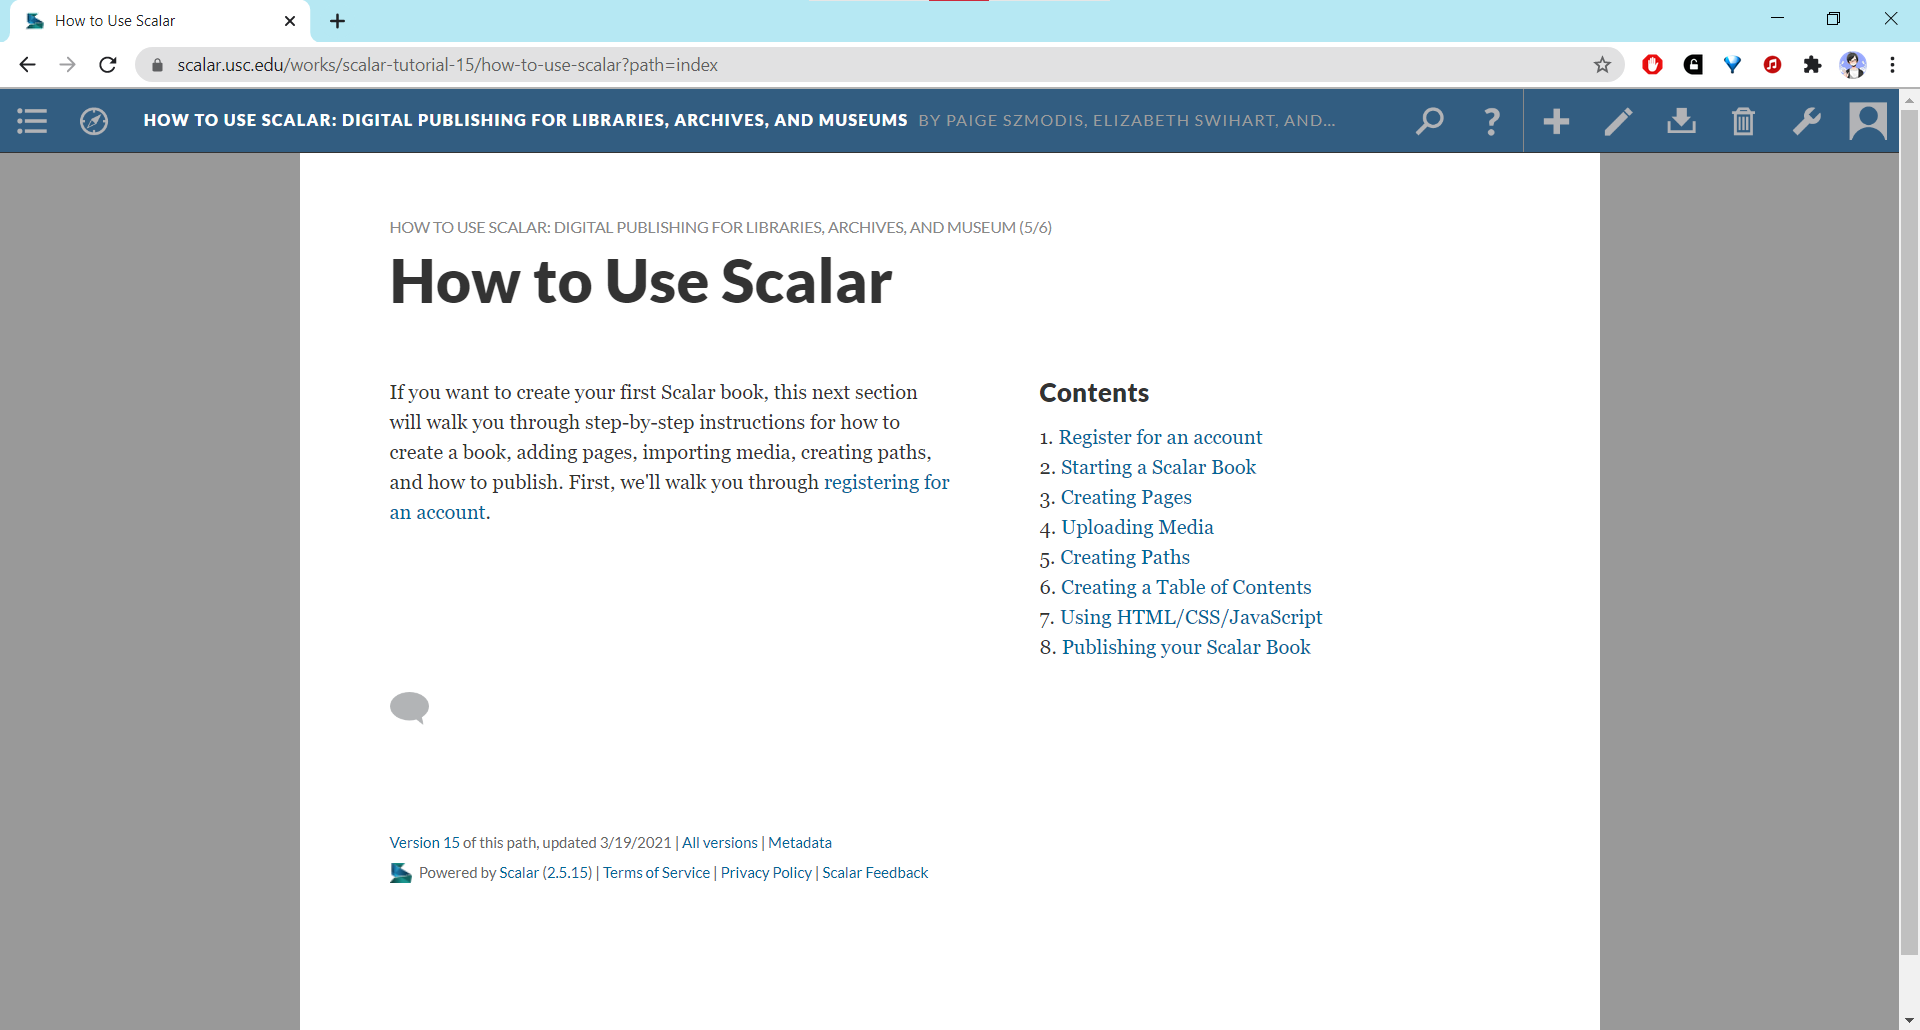The height and width of the screenshot is (1030, 1920).
Task: Open the user account icon in header
Action: click(1867, 121)
